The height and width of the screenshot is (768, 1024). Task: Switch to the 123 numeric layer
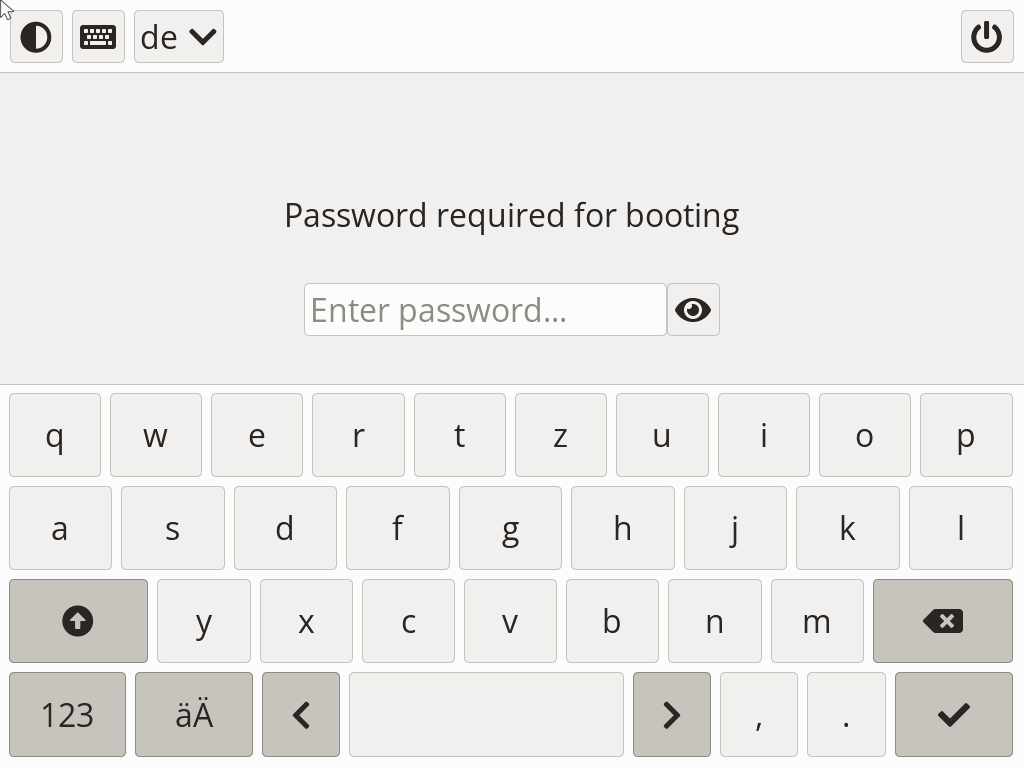(67, 715)
